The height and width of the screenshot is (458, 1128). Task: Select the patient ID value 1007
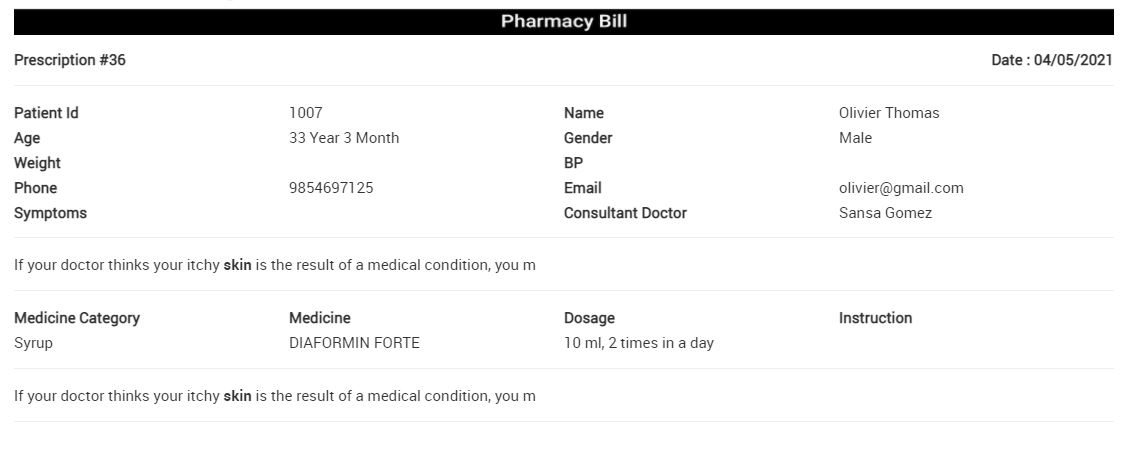coord(306,113)
